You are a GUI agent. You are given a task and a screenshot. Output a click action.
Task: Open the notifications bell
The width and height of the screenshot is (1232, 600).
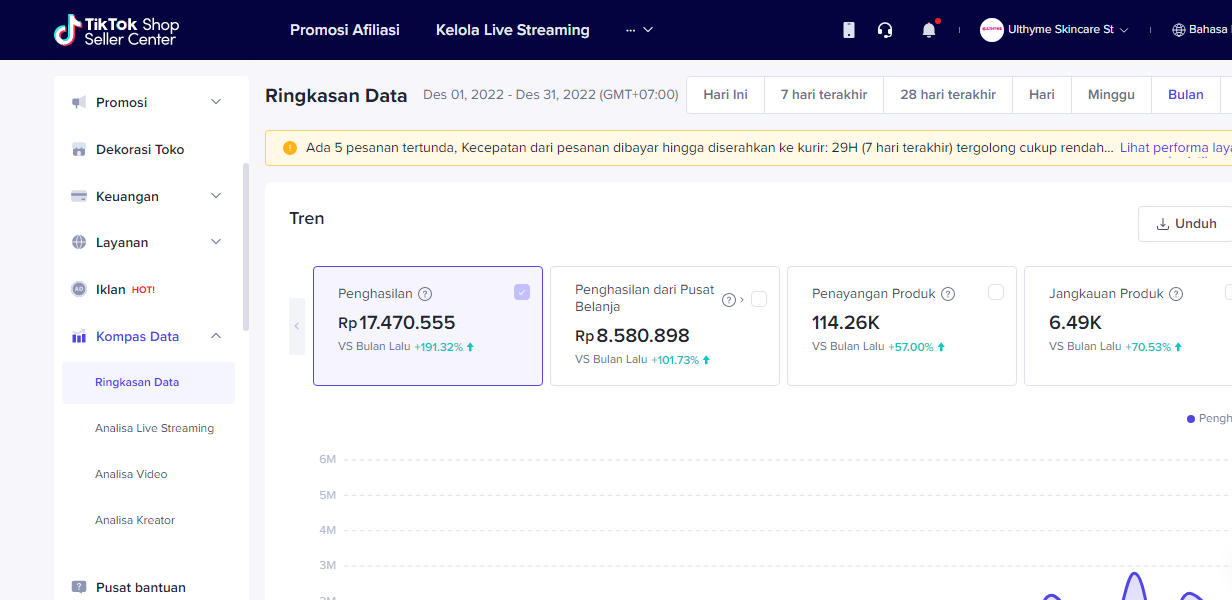click(929, 30)
